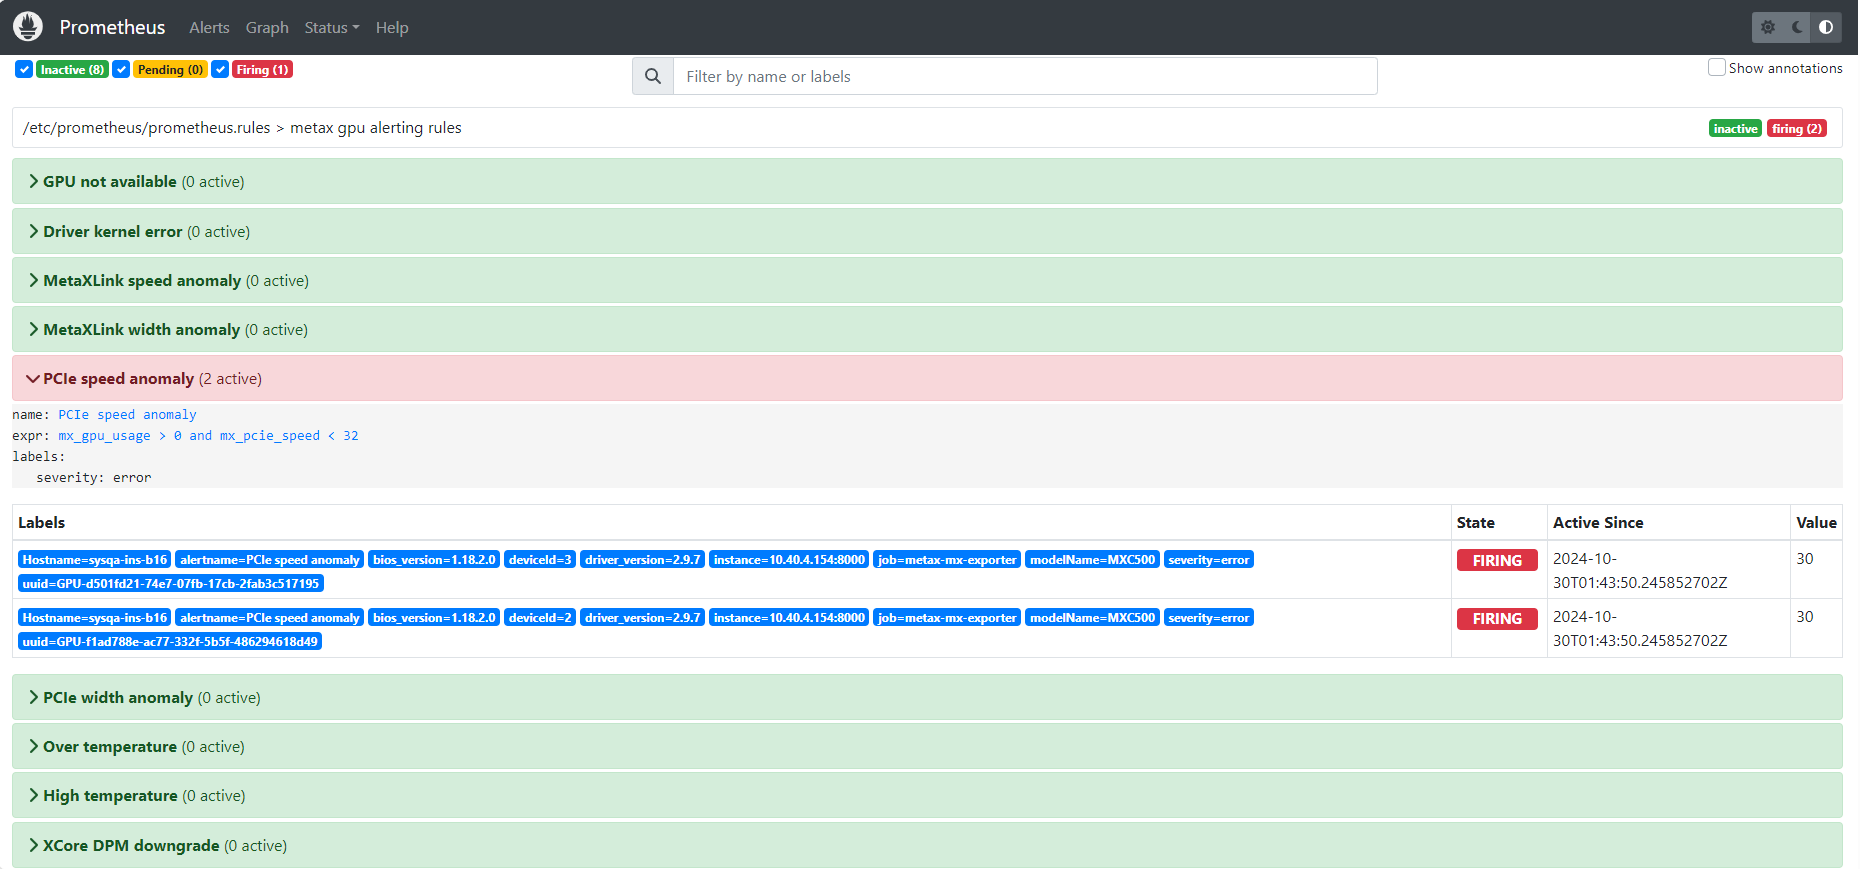The width and height of the screenshot is (1860, 869).
Task: Uncheck the Pending (0) filter checkbox
Action: 121,69
